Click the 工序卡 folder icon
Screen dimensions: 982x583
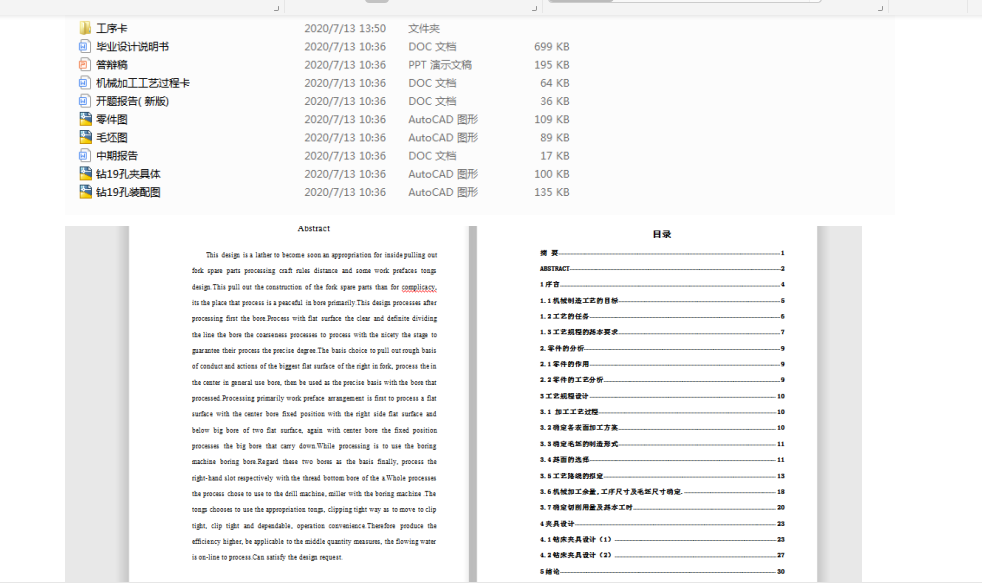click(x=85, y=28)
